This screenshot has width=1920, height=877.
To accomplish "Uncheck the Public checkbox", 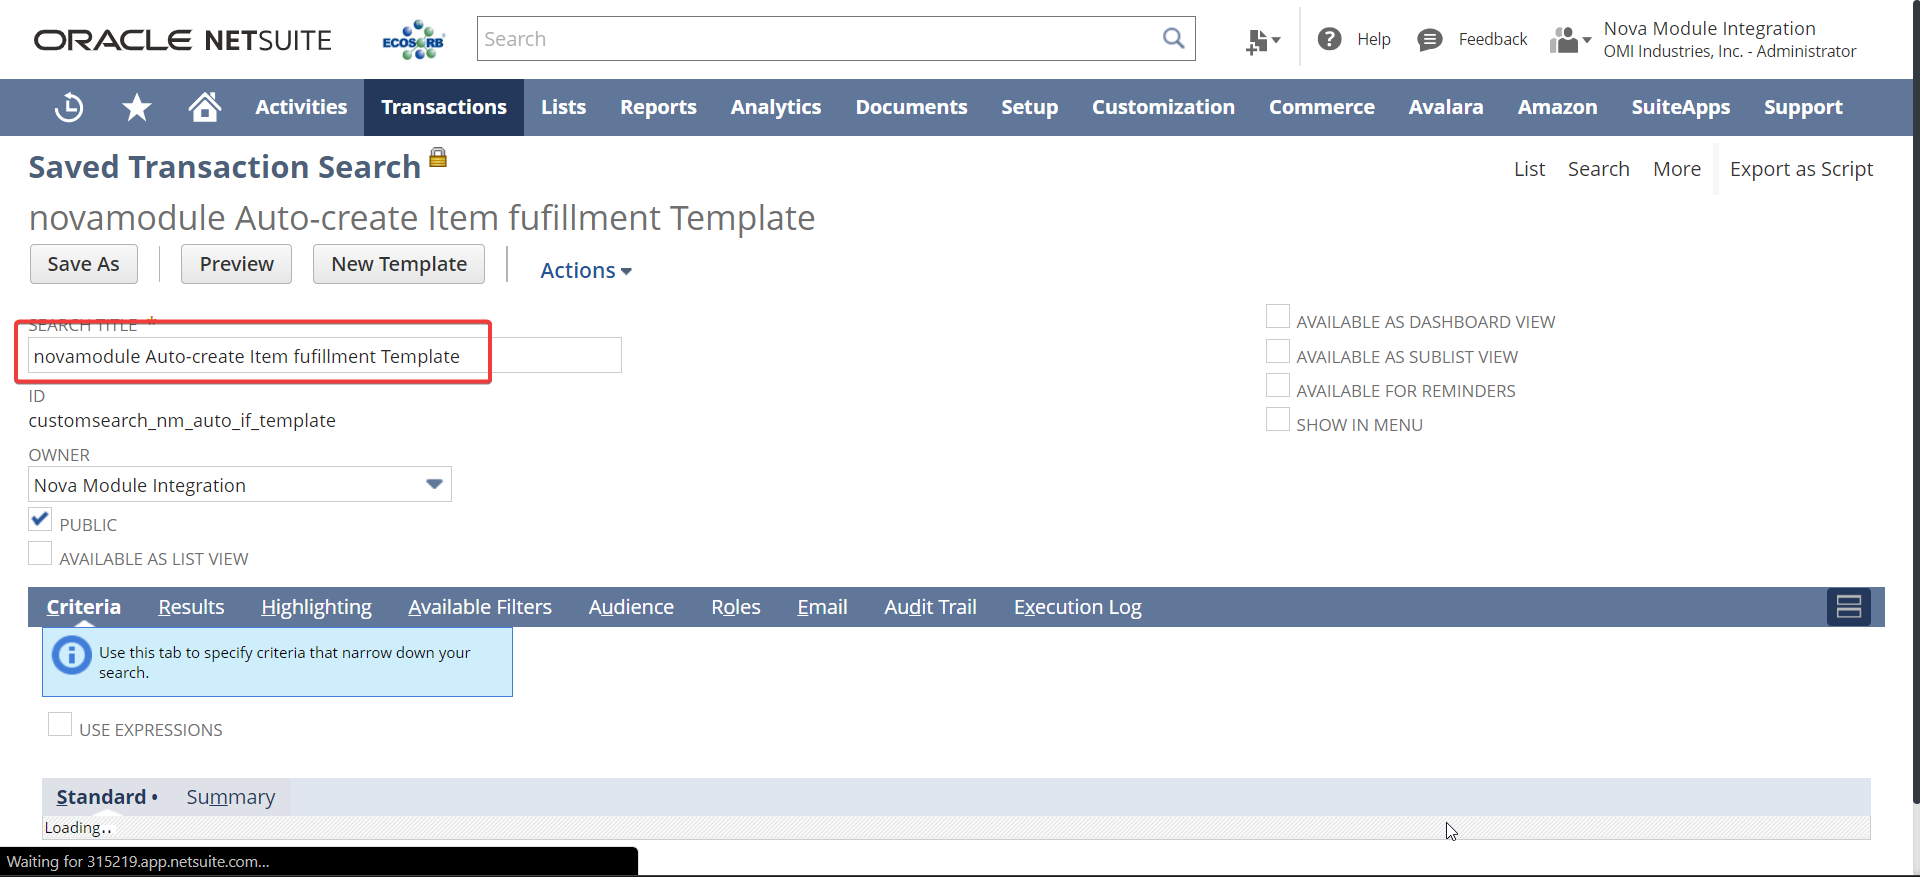I will pos(40,520).
